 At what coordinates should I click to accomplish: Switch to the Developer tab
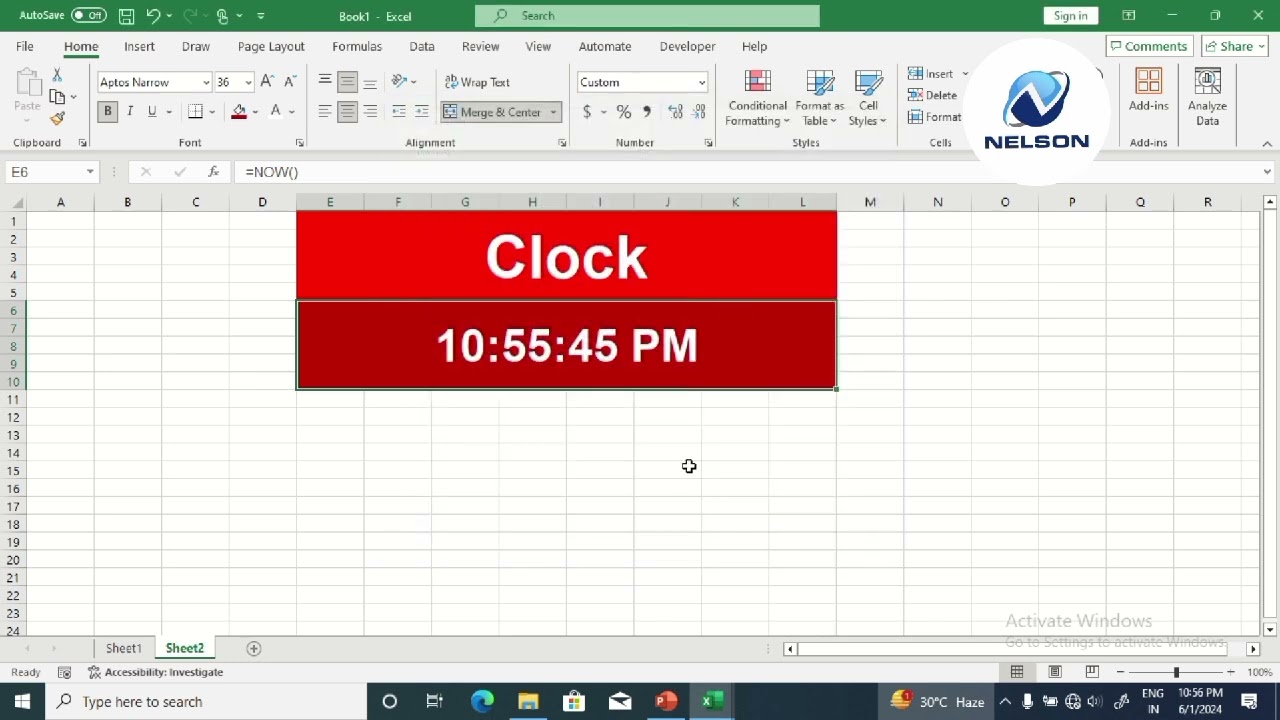(x=687, y=46)
